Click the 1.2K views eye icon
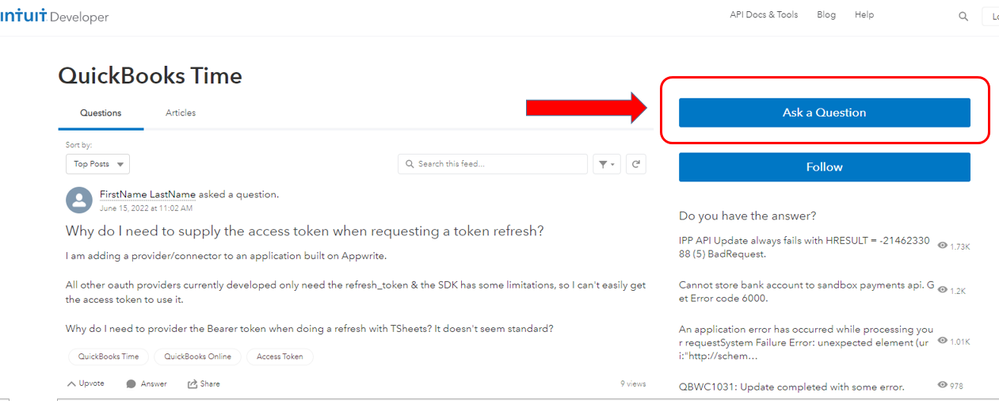999x401 pixels. tap(942, 289)
